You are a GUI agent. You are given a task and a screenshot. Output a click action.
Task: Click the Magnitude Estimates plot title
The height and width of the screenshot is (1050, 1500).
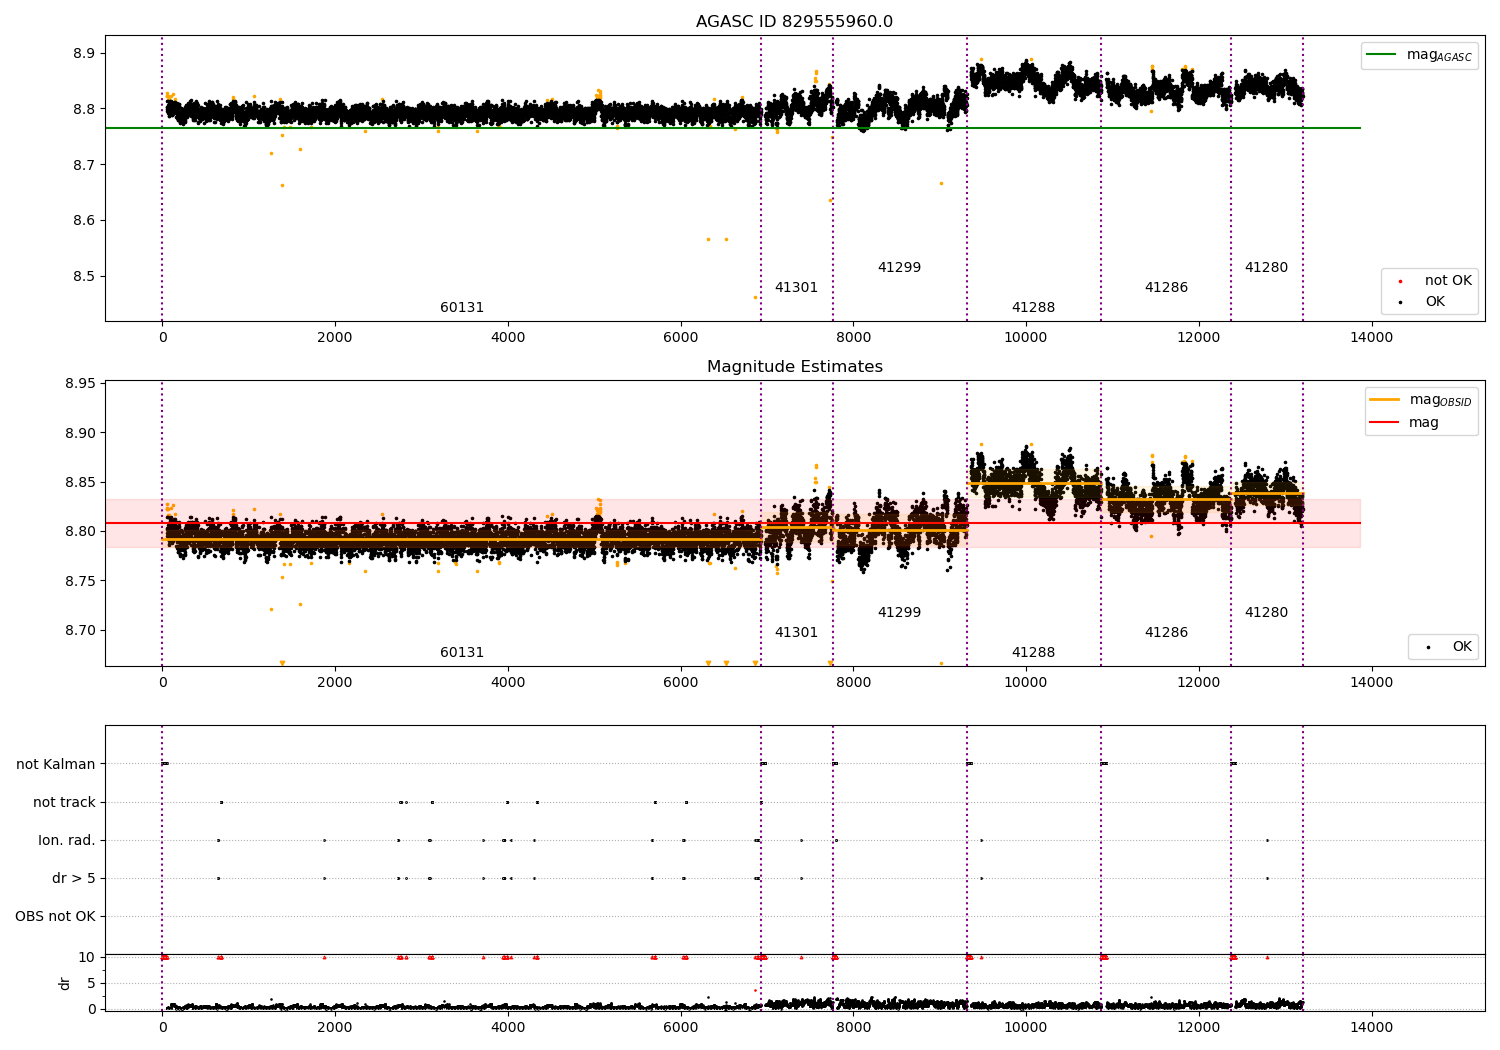click(795, 367)
